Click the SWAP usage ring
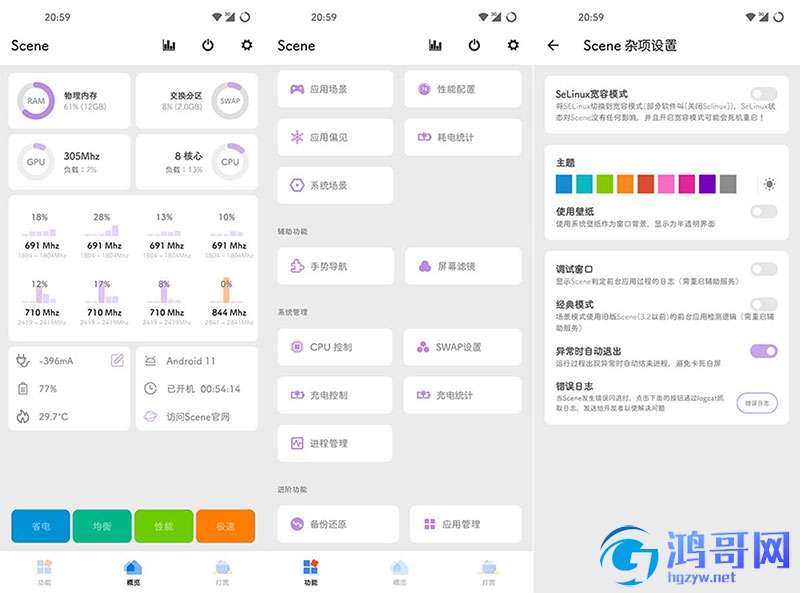The width and height of the screenshot is (800, 593). pyautogui.click(x=230, y=101)
